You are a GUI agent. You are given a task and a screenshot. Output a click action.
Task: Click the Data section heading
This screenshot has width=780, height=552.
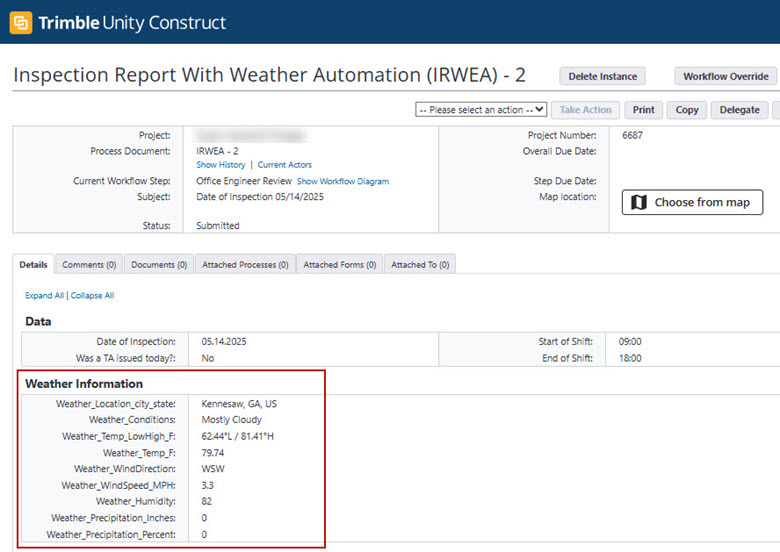pyautogui.click(x=38, y=321)
